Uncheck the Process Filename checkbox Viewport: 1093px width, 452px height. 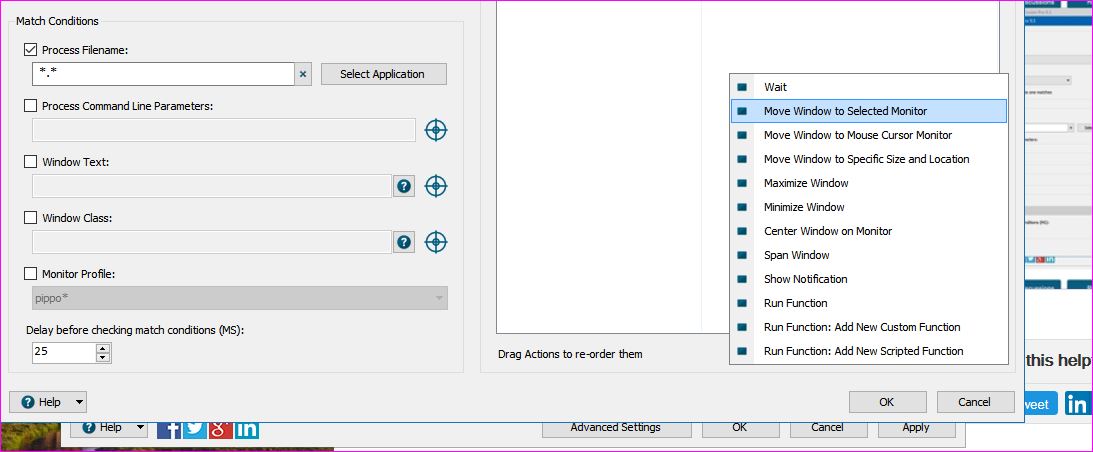30,50
